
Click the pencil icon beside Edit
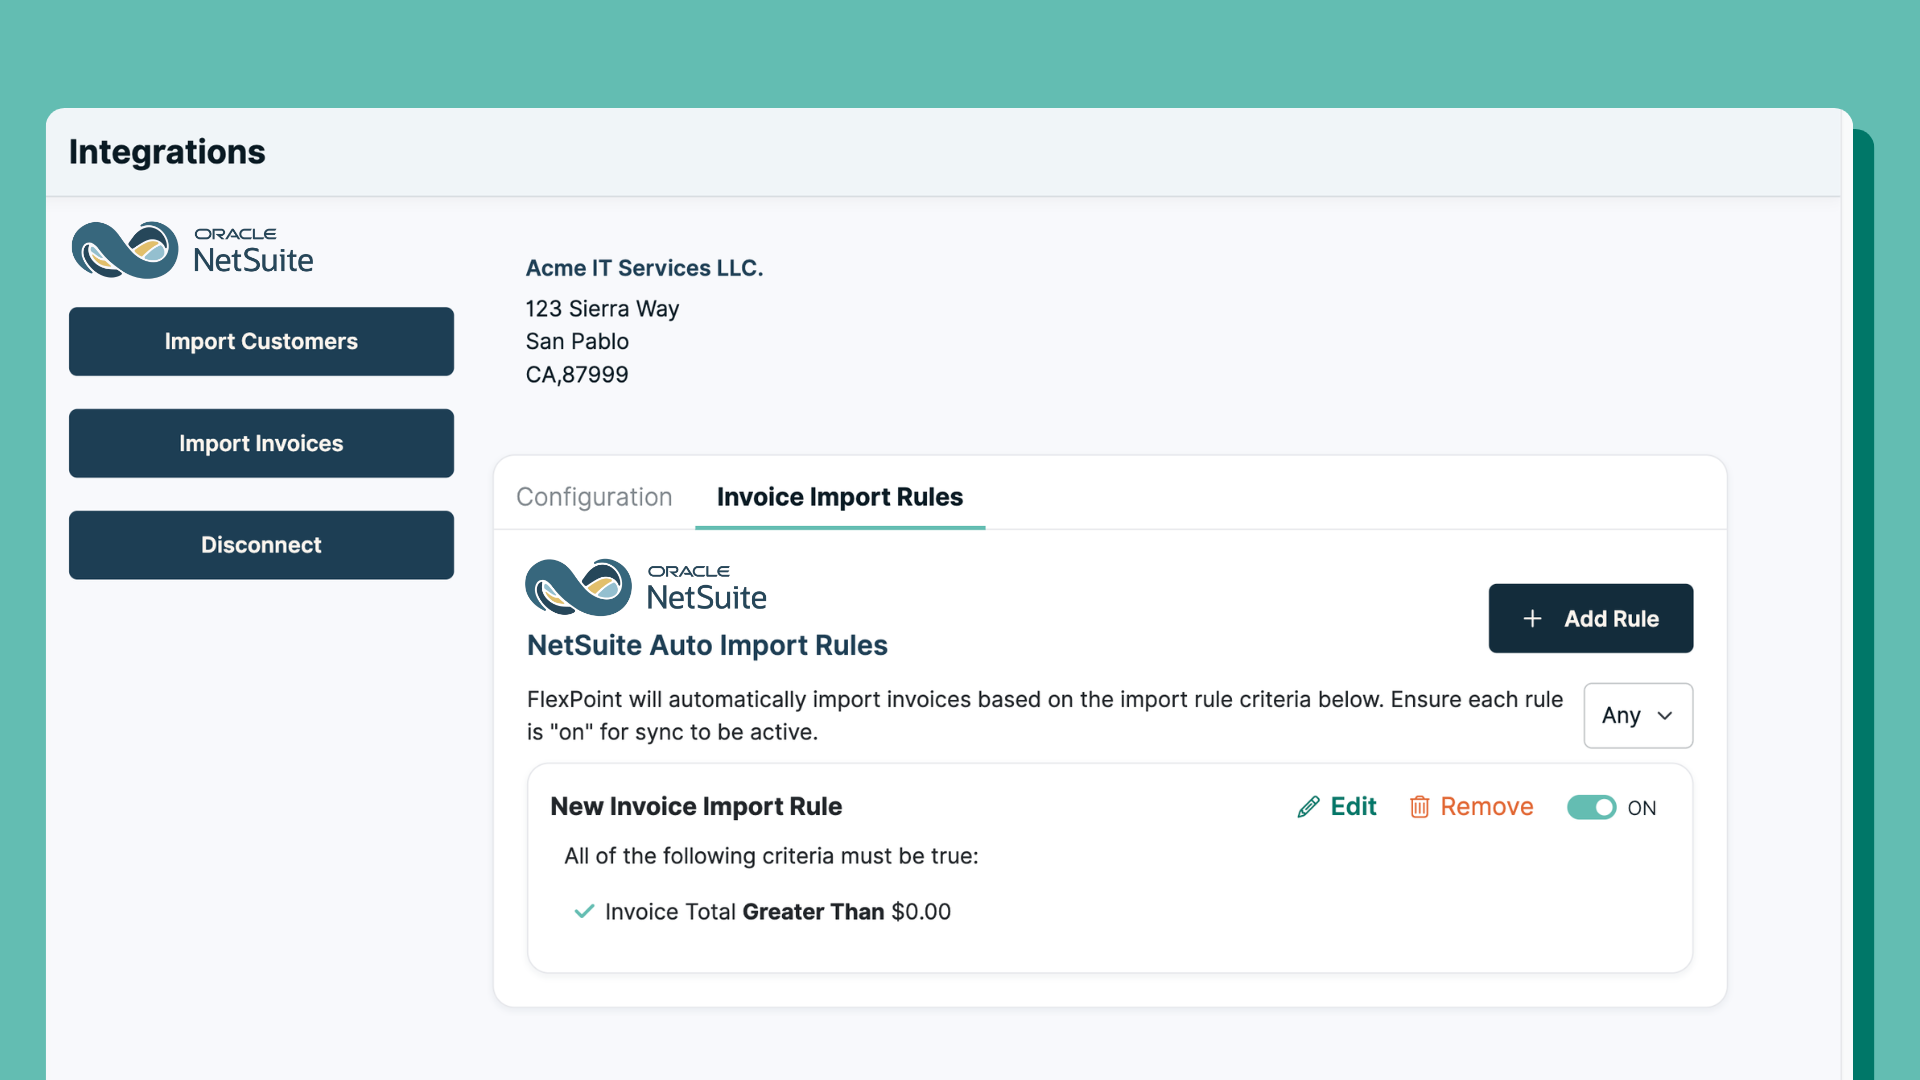point(1308,807)
